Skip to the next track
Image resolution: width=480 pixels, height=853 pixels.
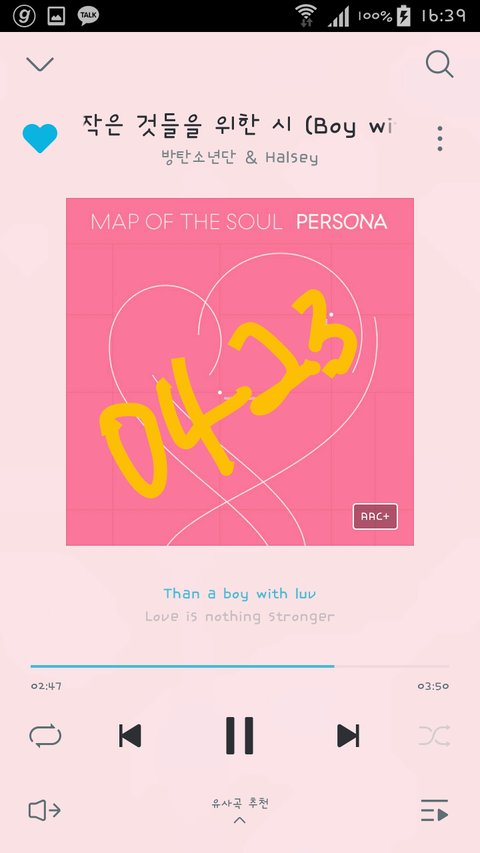point(348,735)
